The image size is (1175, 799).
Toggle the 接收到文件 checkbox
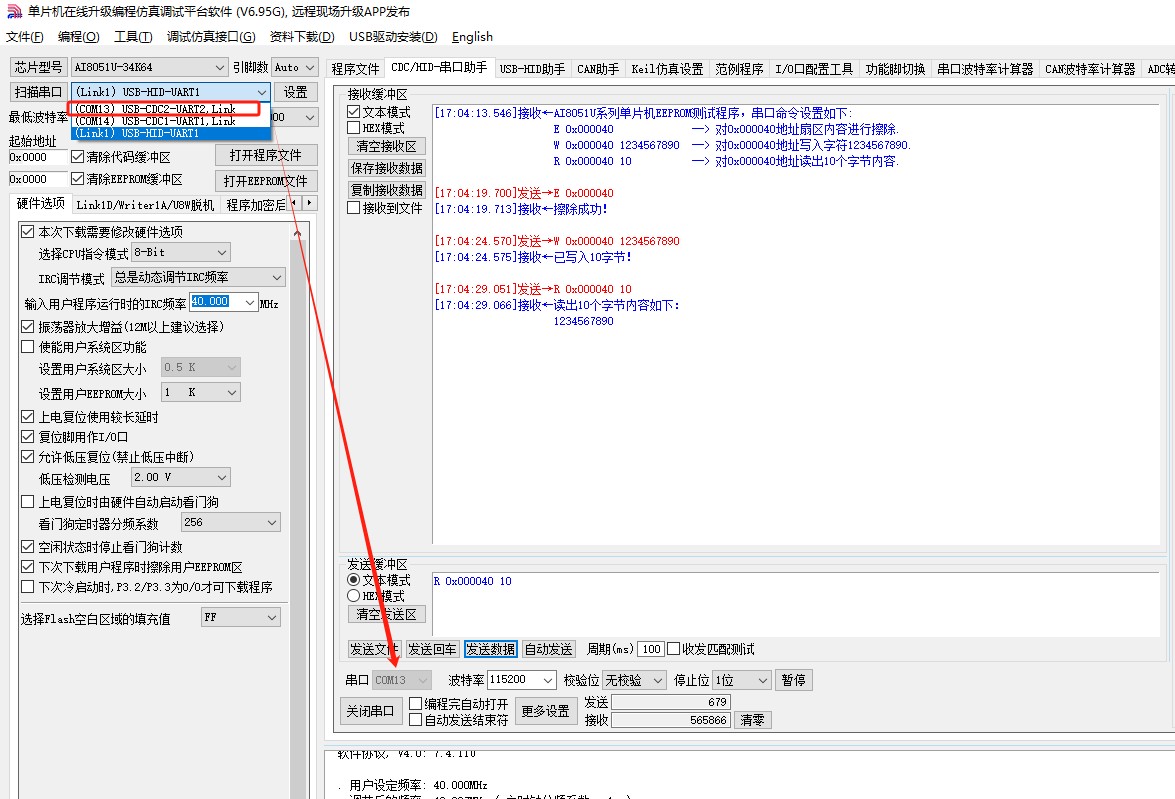pyautogui.click(x=354, y=208)
